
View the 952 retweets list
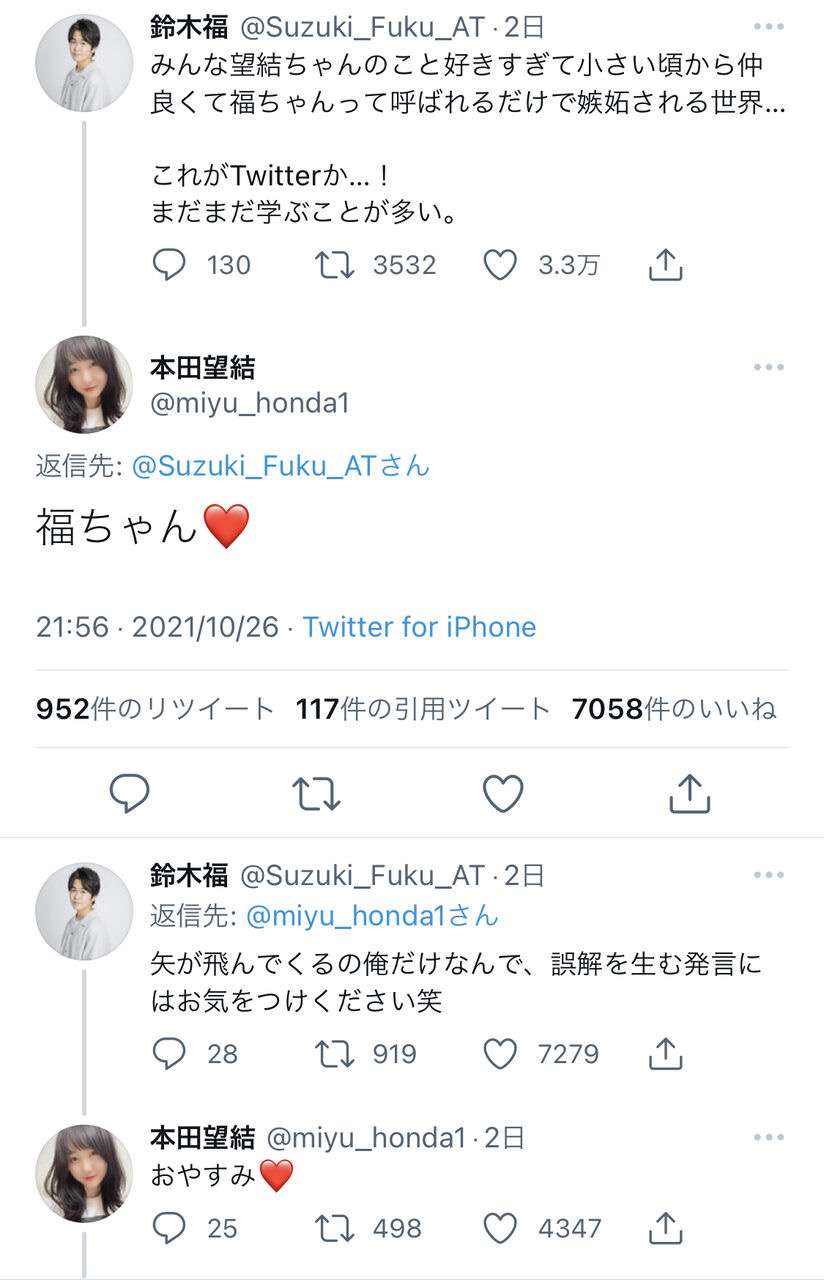[155, 709]
